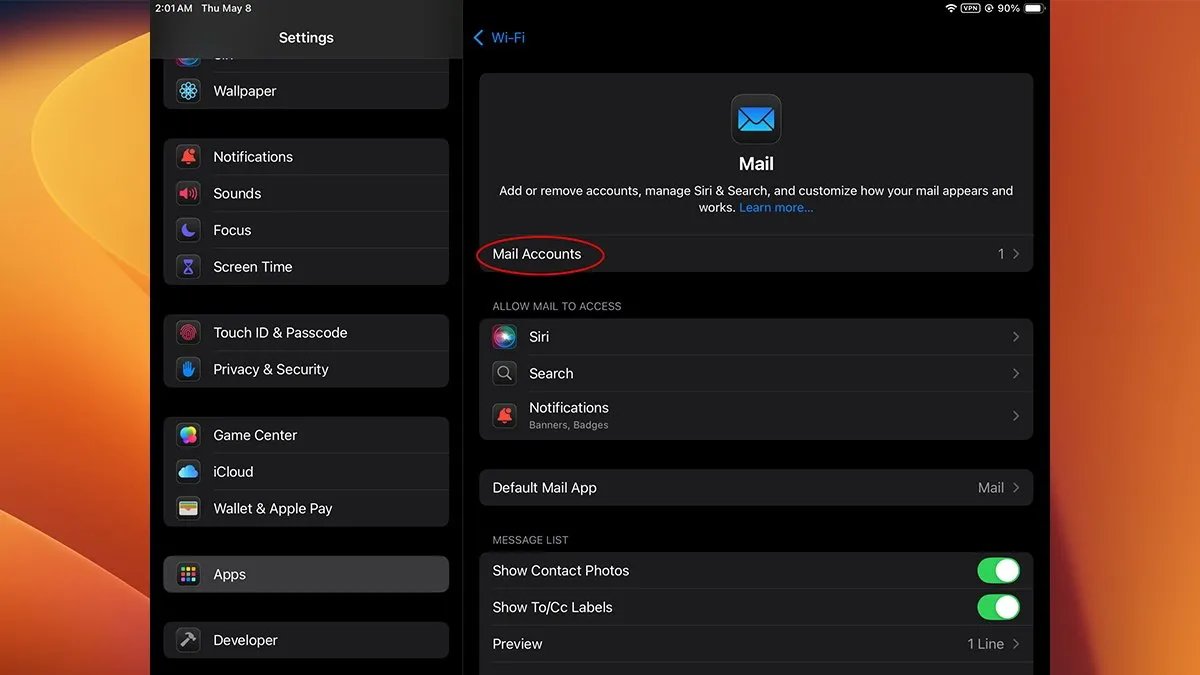Screen dimensions: 1200x675
Task: Disable Show Contact Photos
Action: pos(999,570)
